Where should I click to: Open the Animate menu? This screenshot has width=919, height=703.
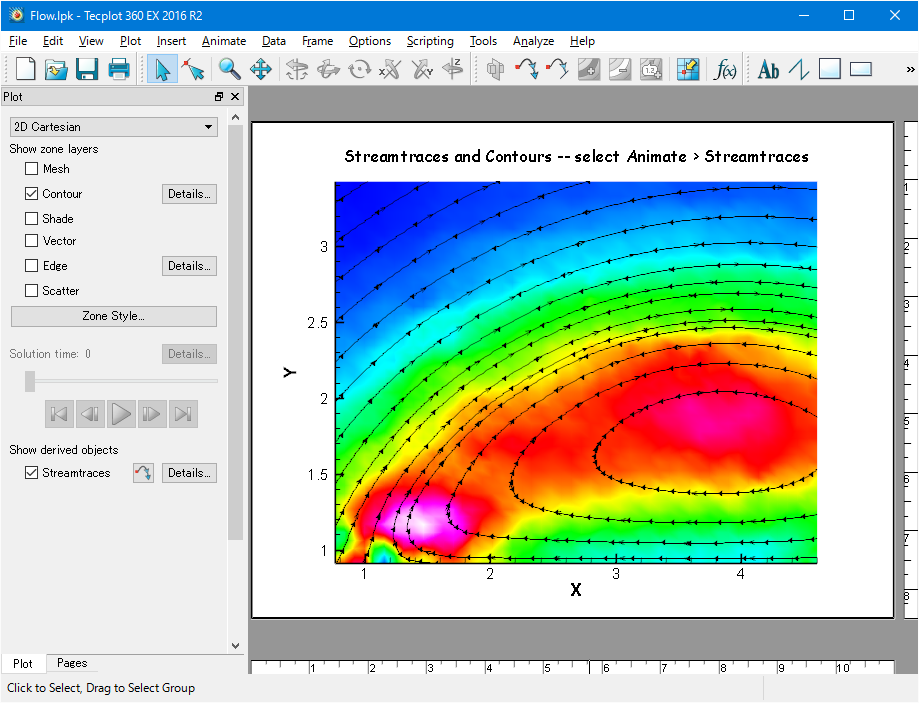point(224,41)
